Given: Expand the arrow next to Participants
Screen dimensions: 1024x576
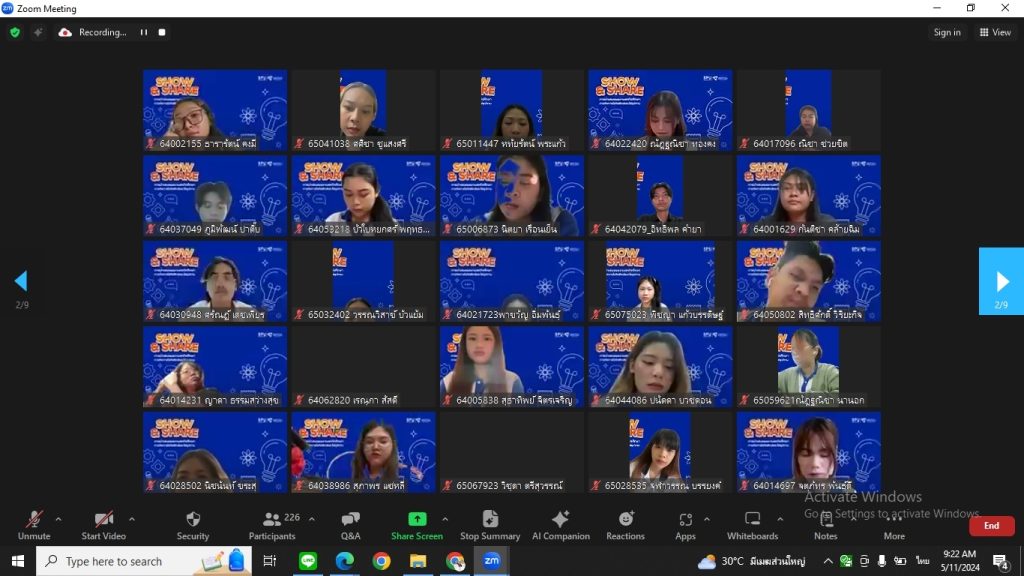Looking at the screenshot, I should 312,519.
